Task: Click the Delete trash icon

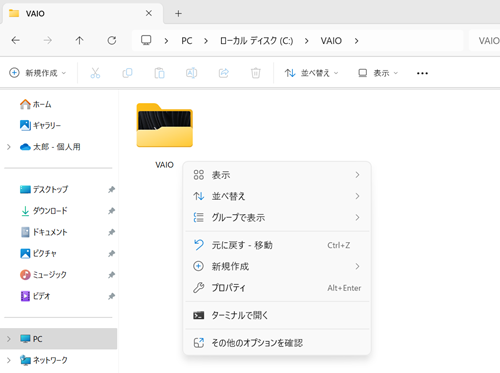Action: (x=256, y=73)
